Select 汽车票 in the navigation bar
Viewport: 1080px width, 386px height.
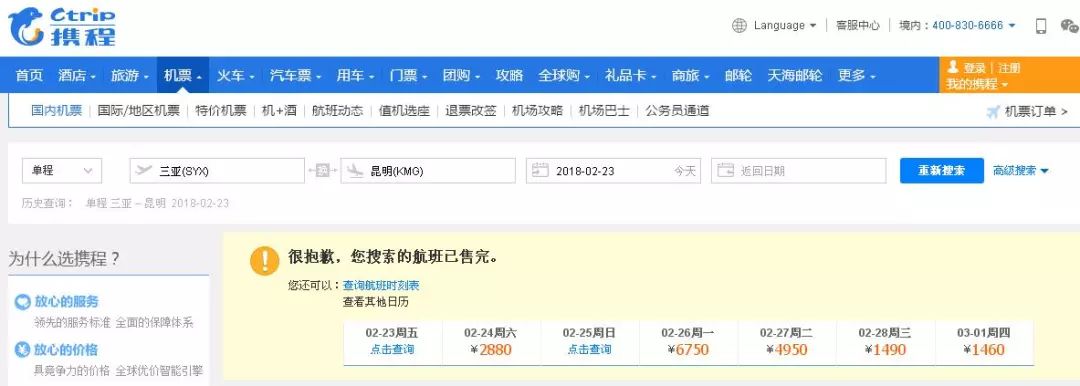[x=295, y=75]
